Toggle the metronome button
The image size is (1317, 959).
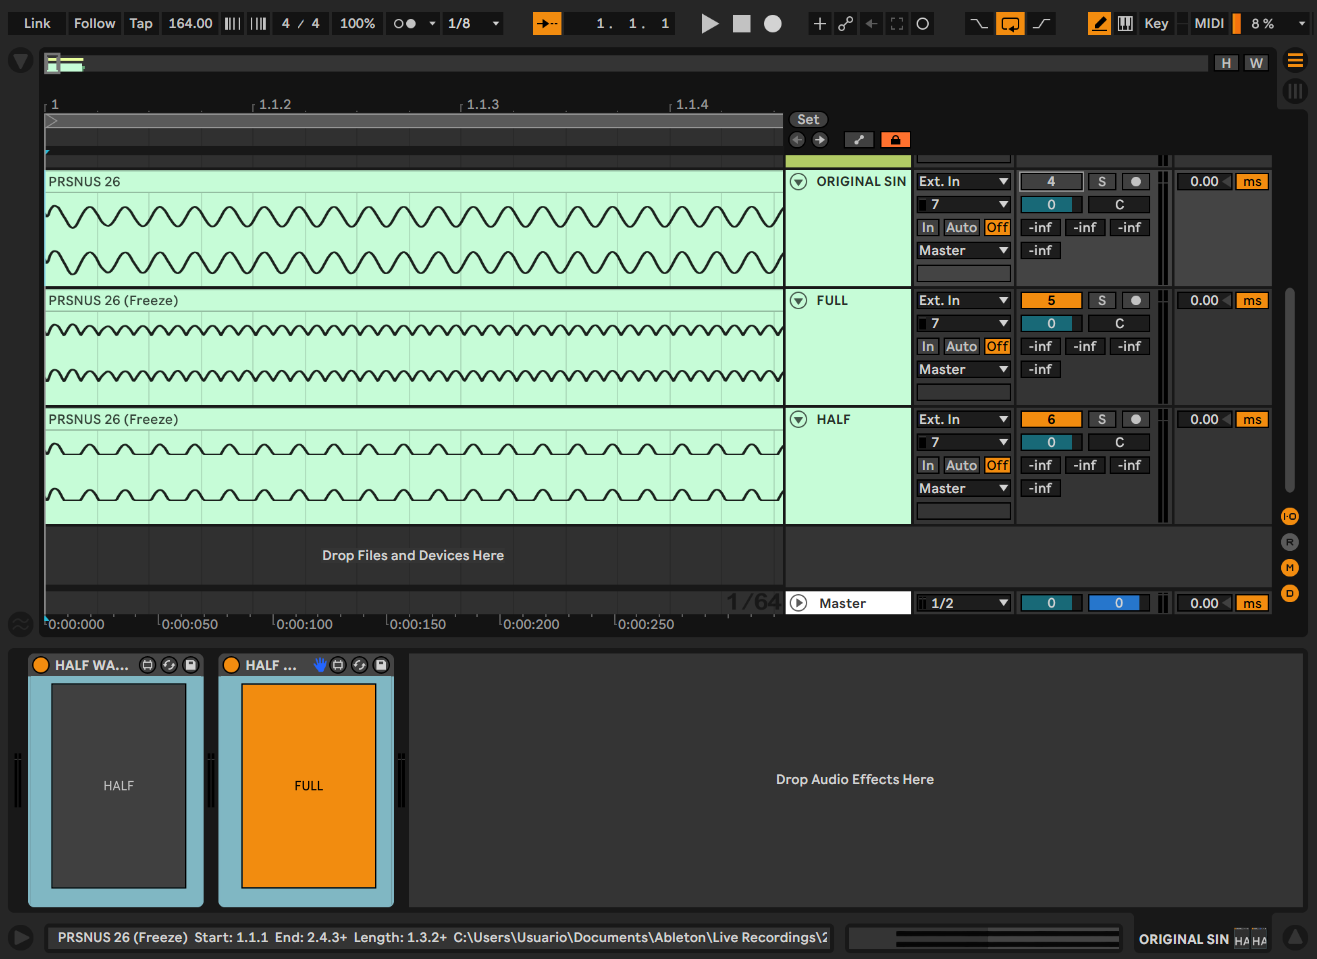click(404, 23)
